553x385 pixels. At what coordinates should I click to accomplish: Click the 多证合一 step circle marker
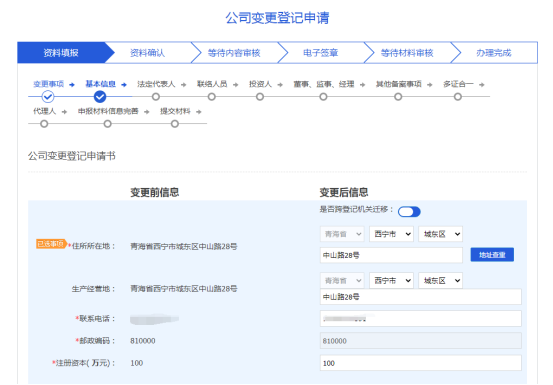458,97
